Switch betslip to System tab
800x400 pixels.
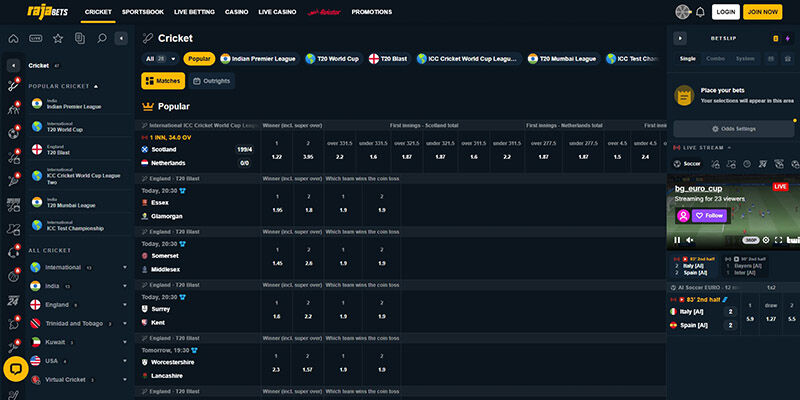(x=745, y=59)
